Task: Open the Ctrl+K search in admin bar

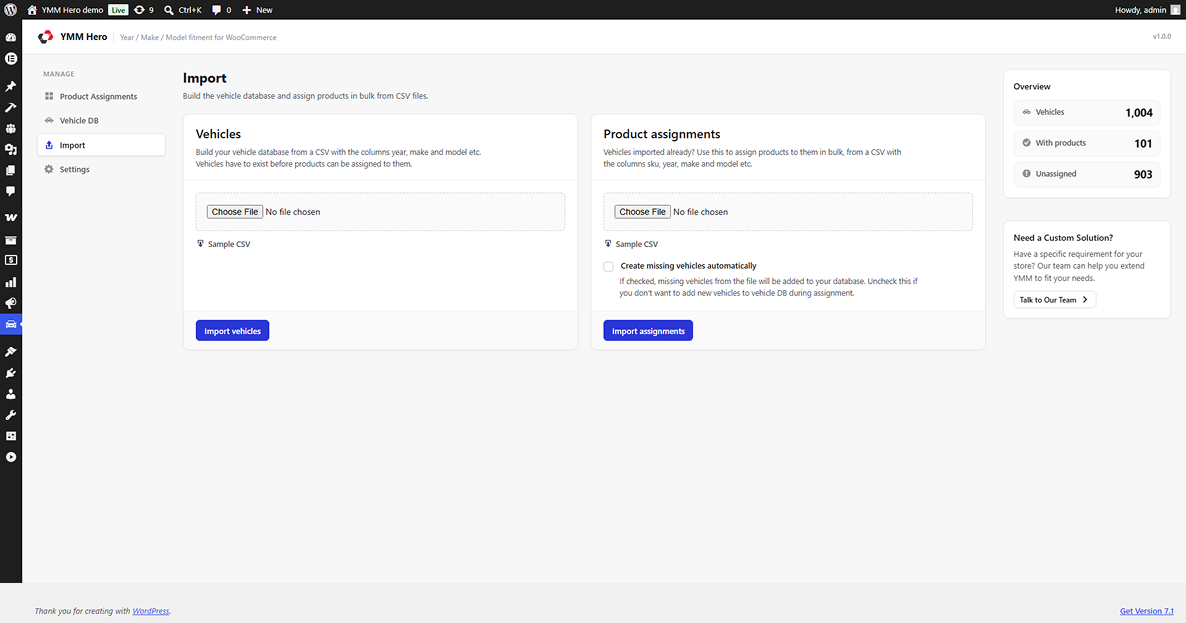Action: (183, 10)
